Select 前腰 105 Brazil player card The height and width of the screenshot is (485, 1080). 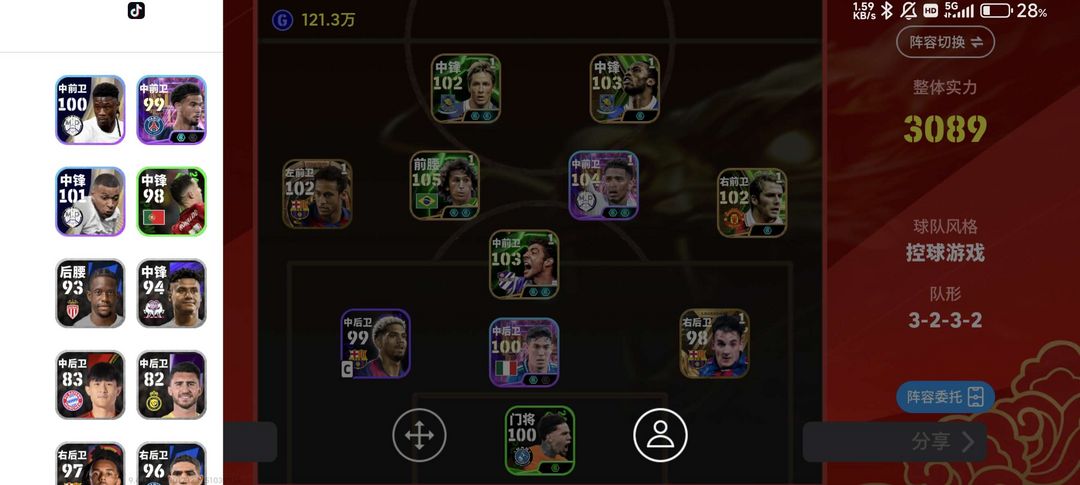coord(445,185)
